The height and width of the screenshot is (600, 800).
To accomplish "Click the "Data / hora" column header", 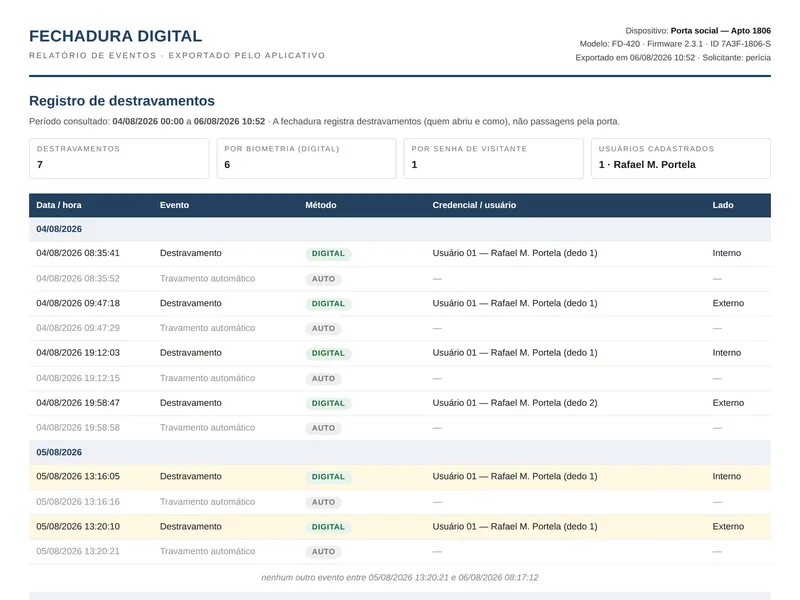I will pos(59,205).
